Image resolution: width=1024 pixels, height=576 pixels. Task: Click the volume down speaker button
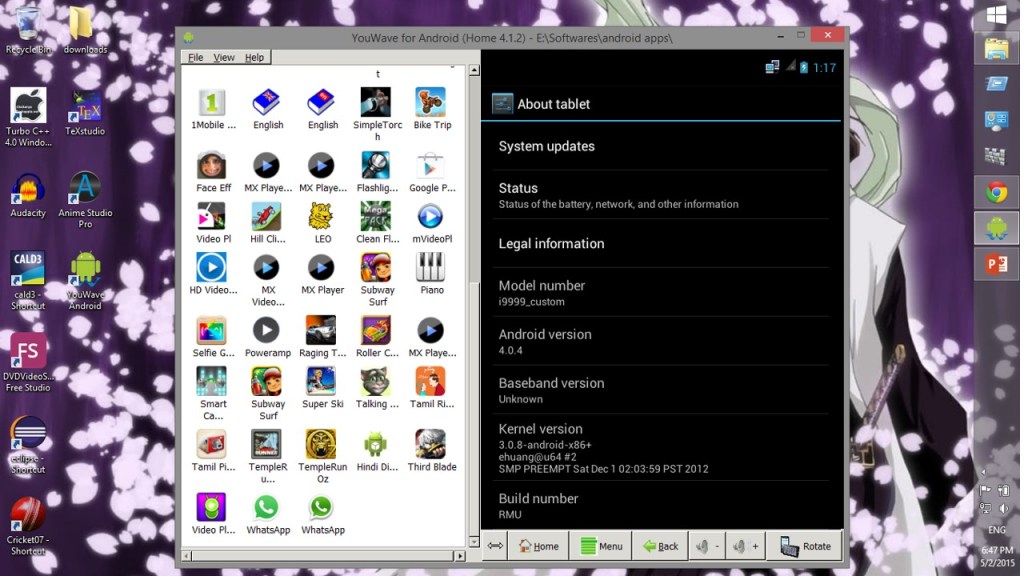(707, 546)
